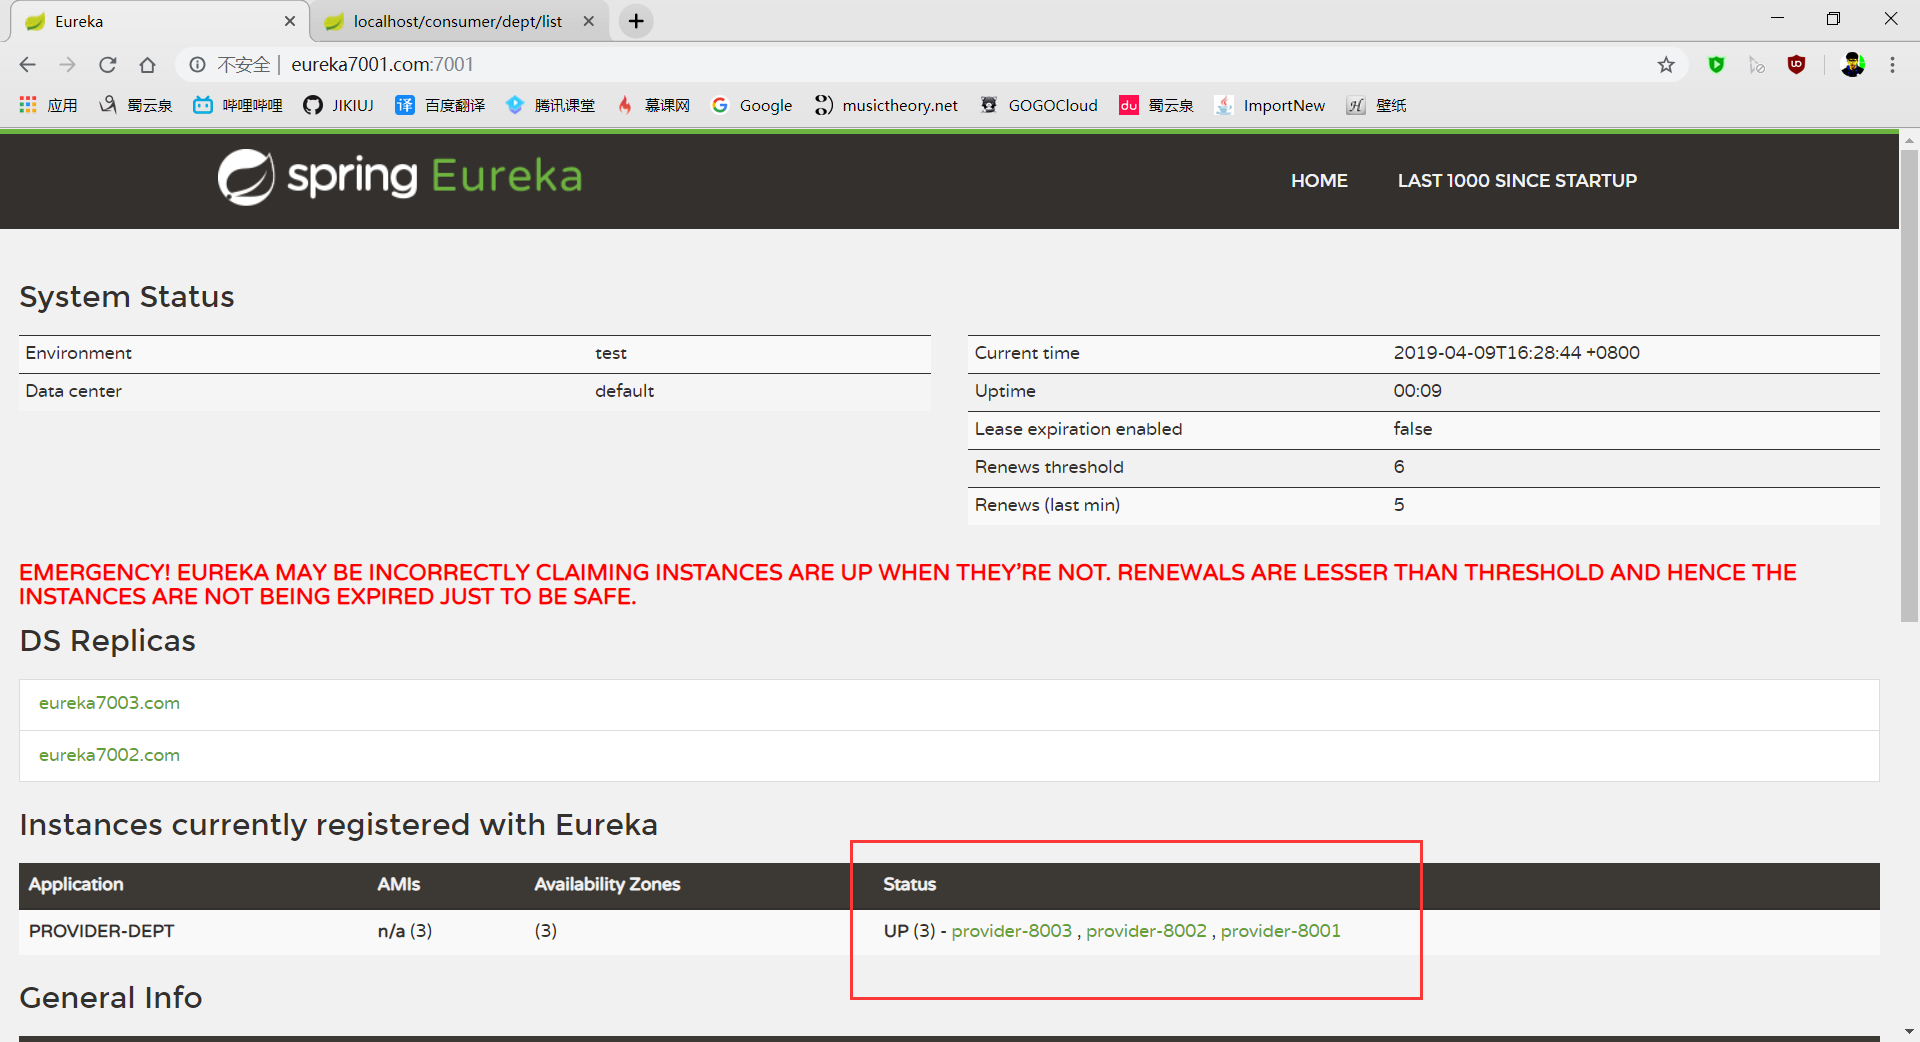The height and width of the screenshot is (1042, 1920).
Task: Open the Chrome three-dot menu
Action: pos(1892,65)
